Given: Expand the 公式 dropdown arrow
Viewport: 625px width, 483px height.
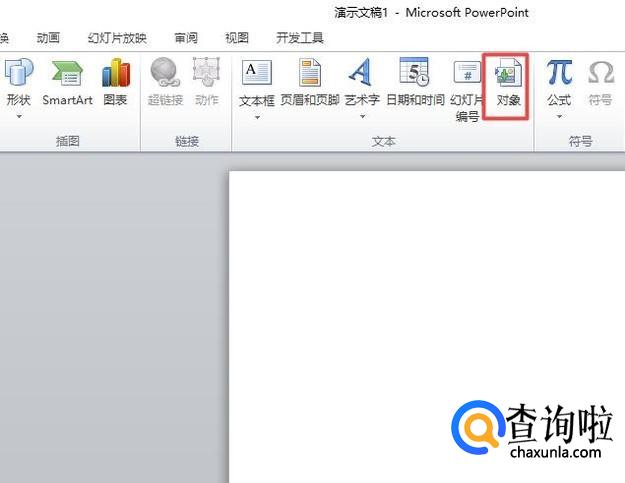Looking at the screenshot, I should (559, 116).
